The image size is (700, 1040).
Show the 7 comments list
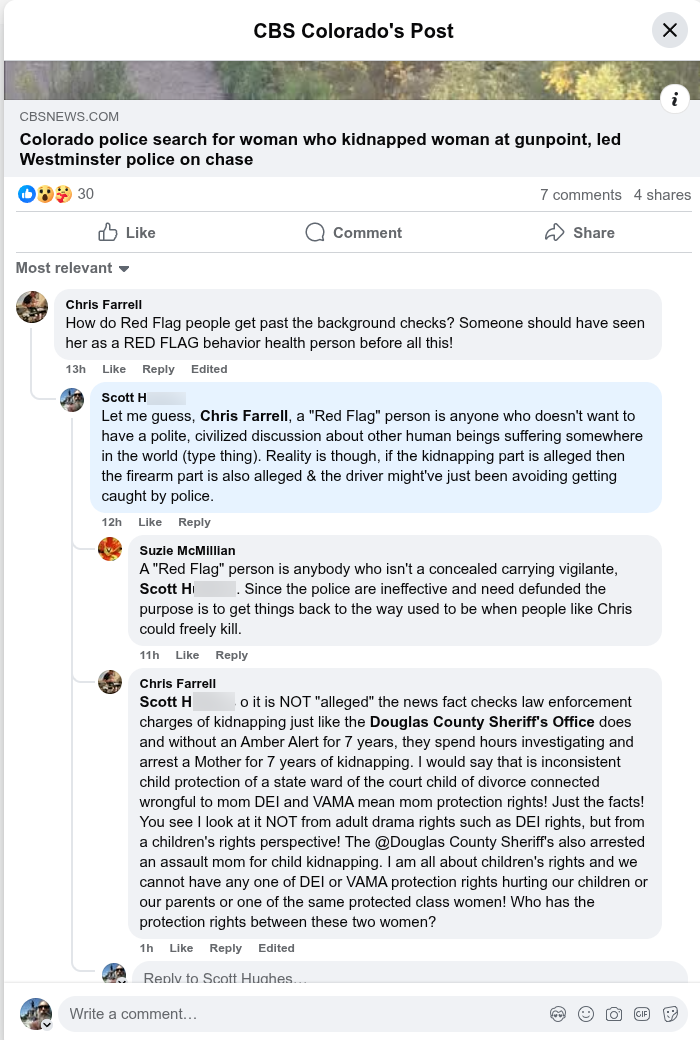(x=580, y=195)
